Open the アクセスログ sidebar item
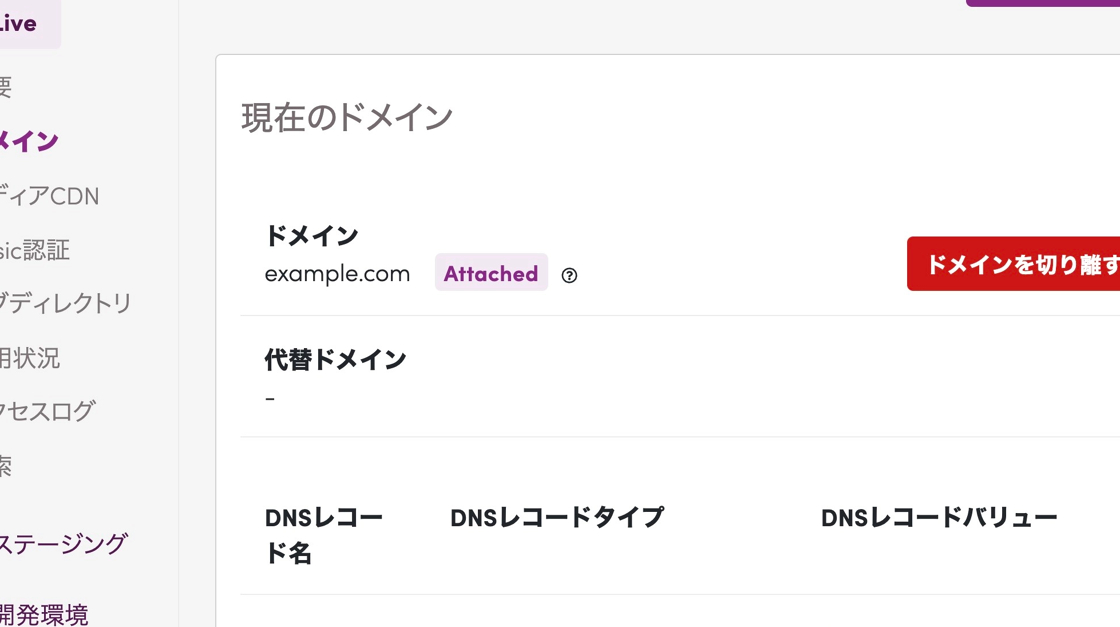The image size is (1120, 627). (48, 411)
